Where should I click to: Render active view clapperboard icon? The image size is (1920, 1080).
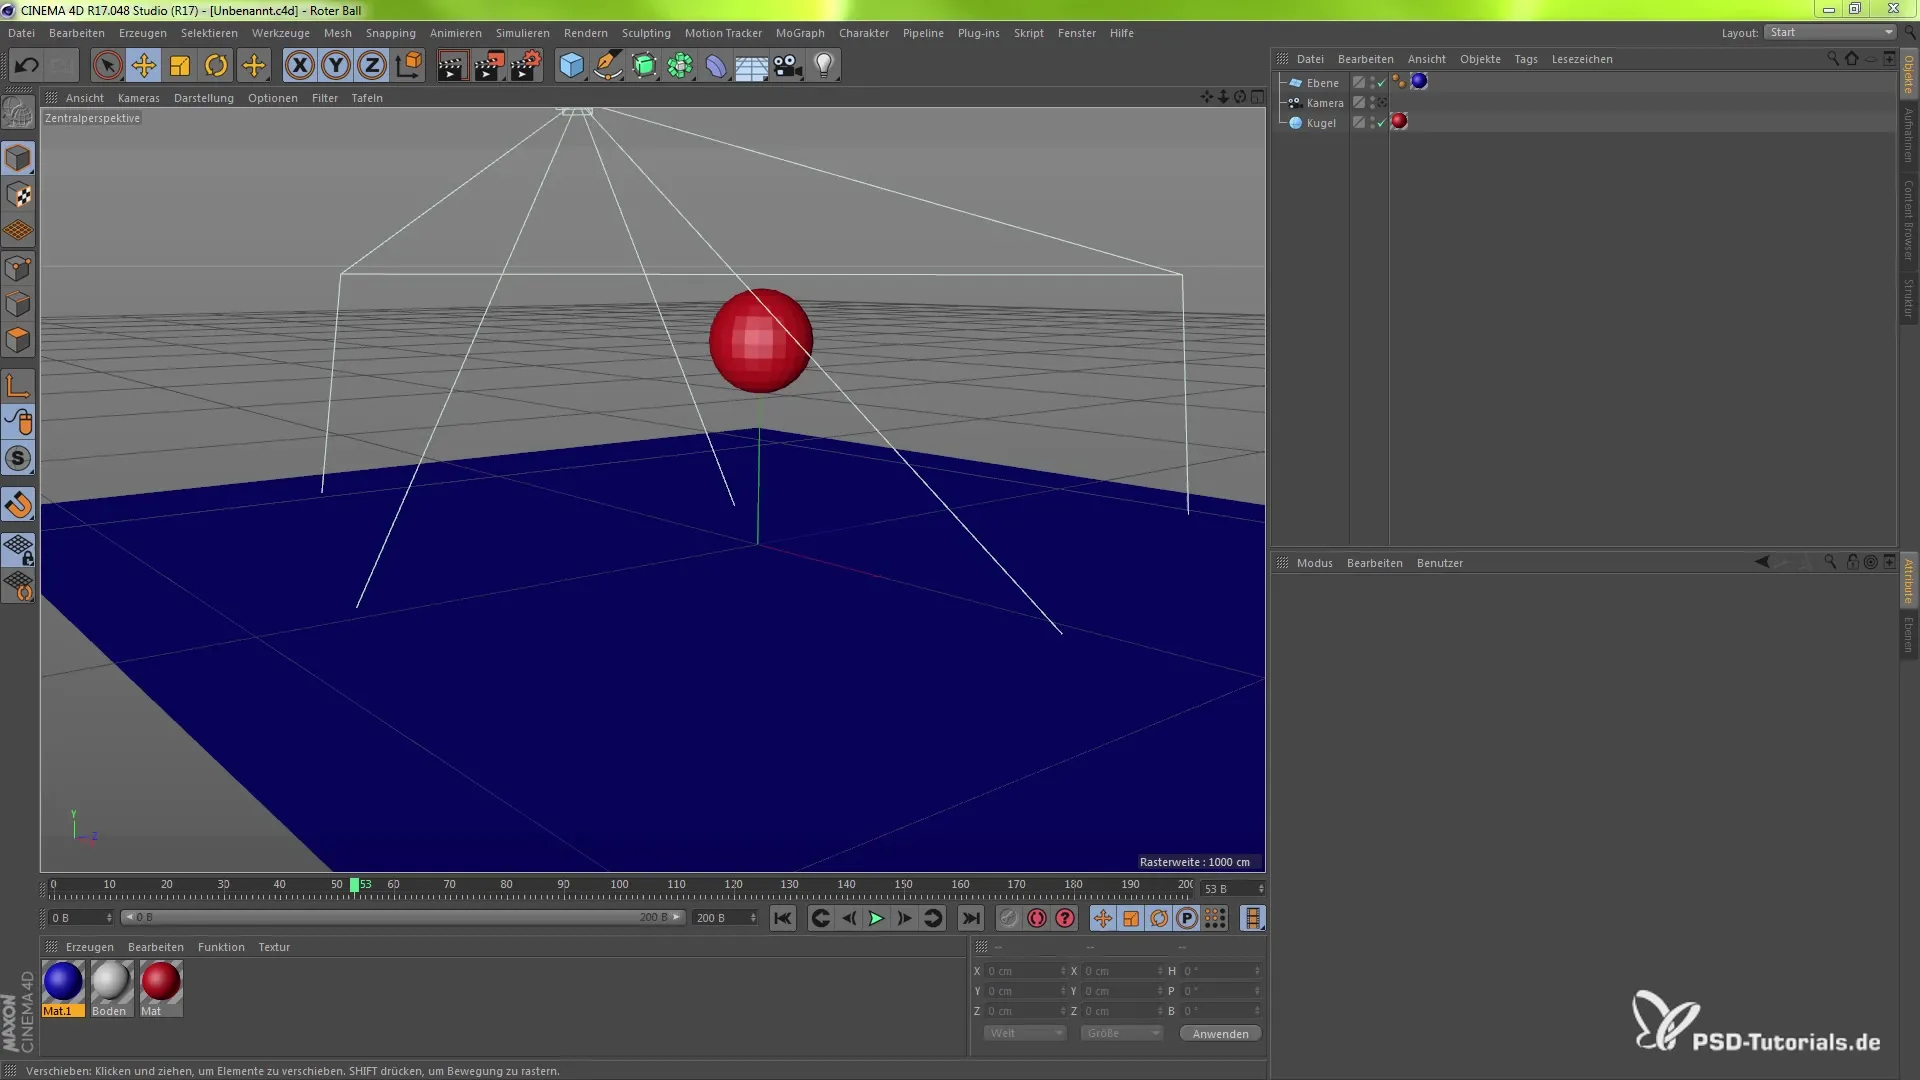pos(452,66)
